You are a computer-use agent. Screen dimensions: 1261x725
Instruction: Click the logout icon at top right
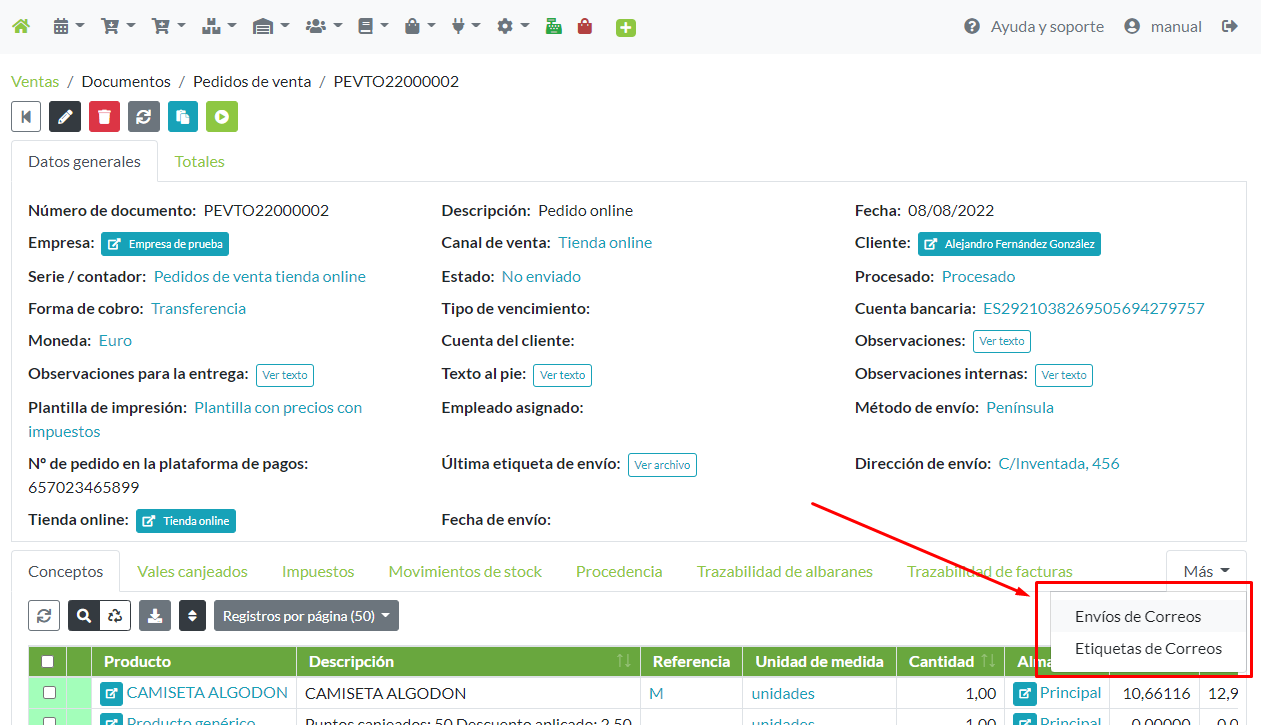coord(1230,27)
